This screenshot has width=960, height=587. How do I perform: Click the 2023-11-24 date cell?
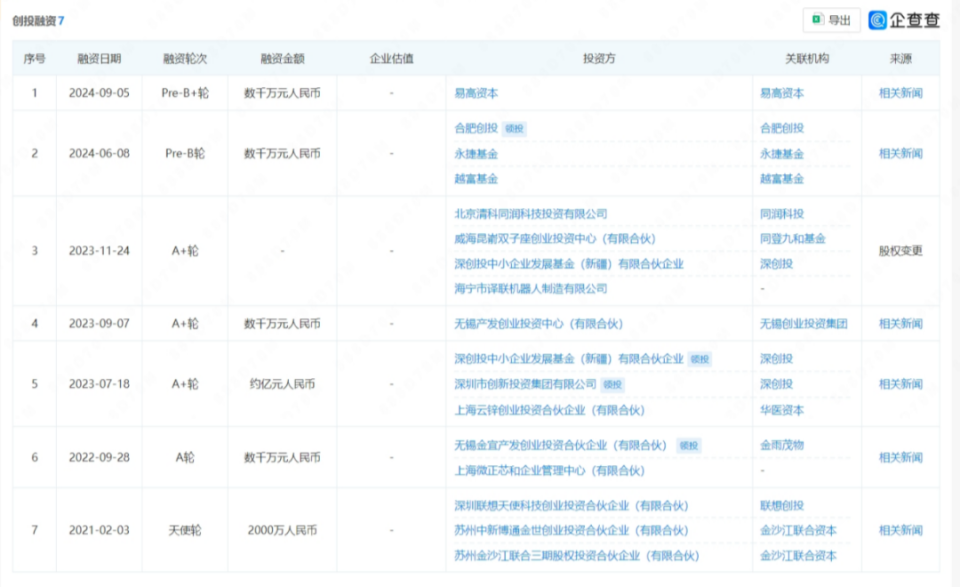(x=99, y=250)
